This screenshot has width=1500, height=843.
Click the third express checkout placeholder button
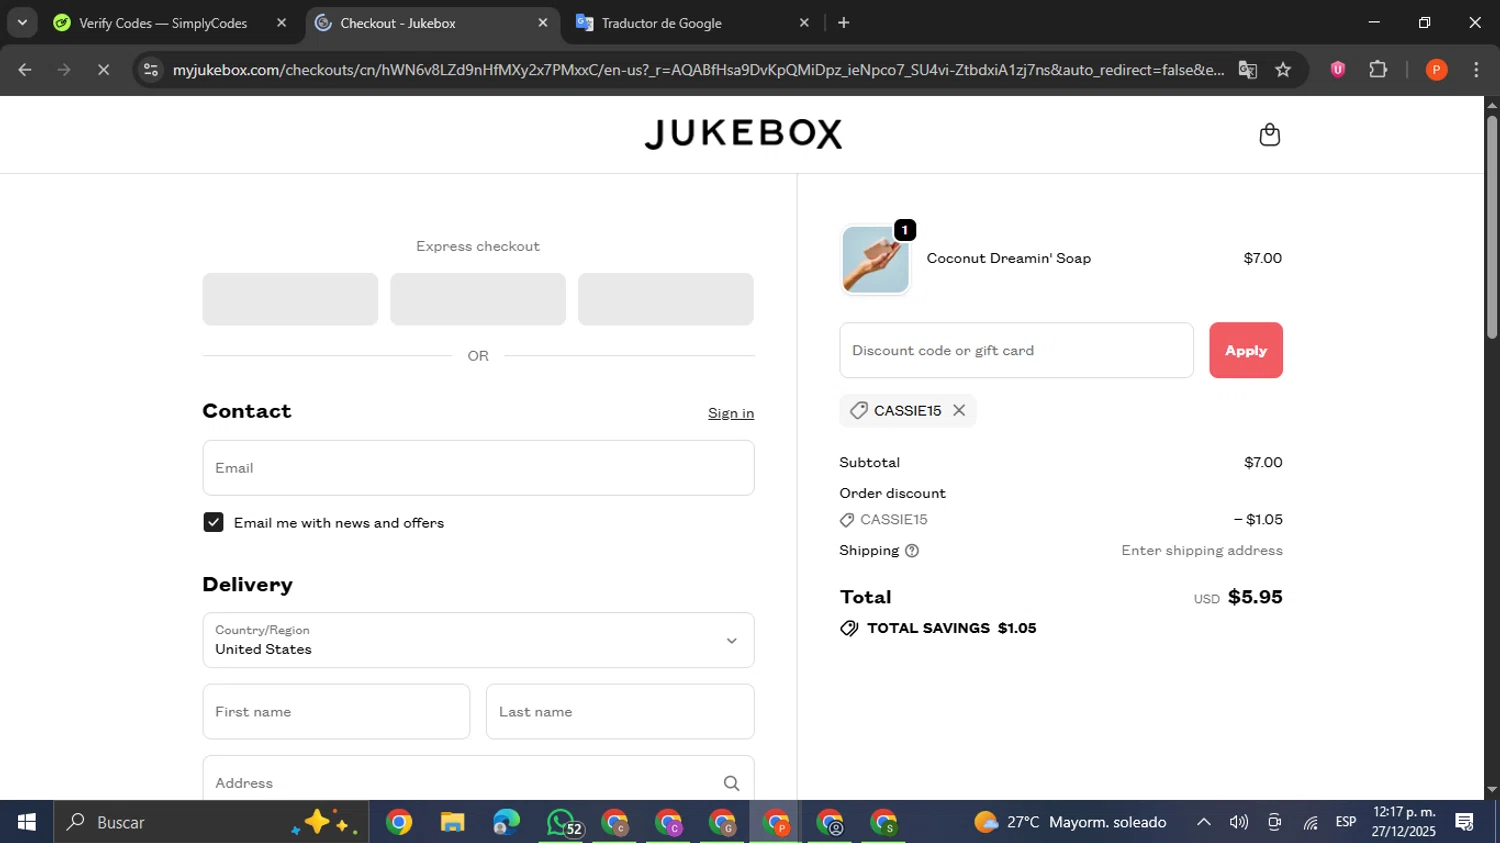tap(666, 299)
